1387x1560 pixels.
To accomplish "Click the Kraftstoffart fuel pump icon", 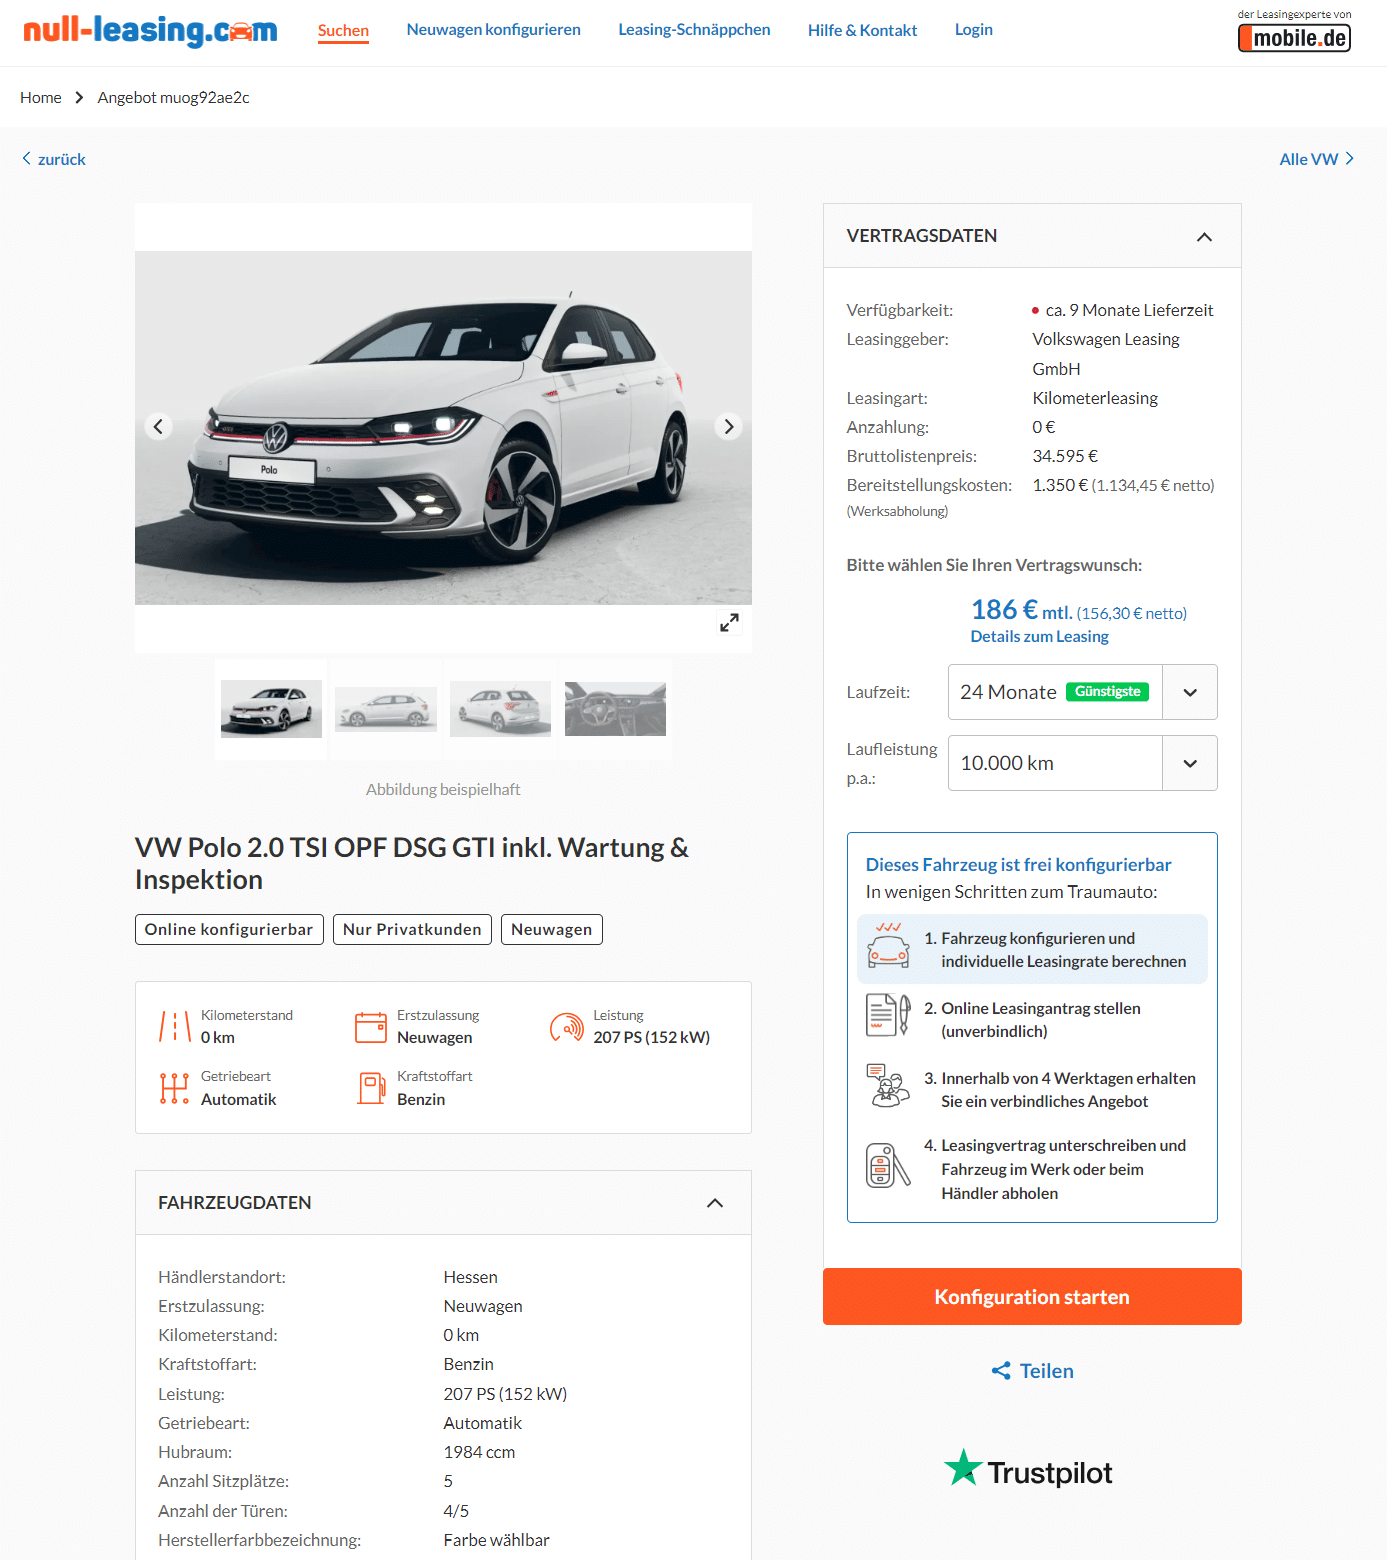I will pos(371,1088).
